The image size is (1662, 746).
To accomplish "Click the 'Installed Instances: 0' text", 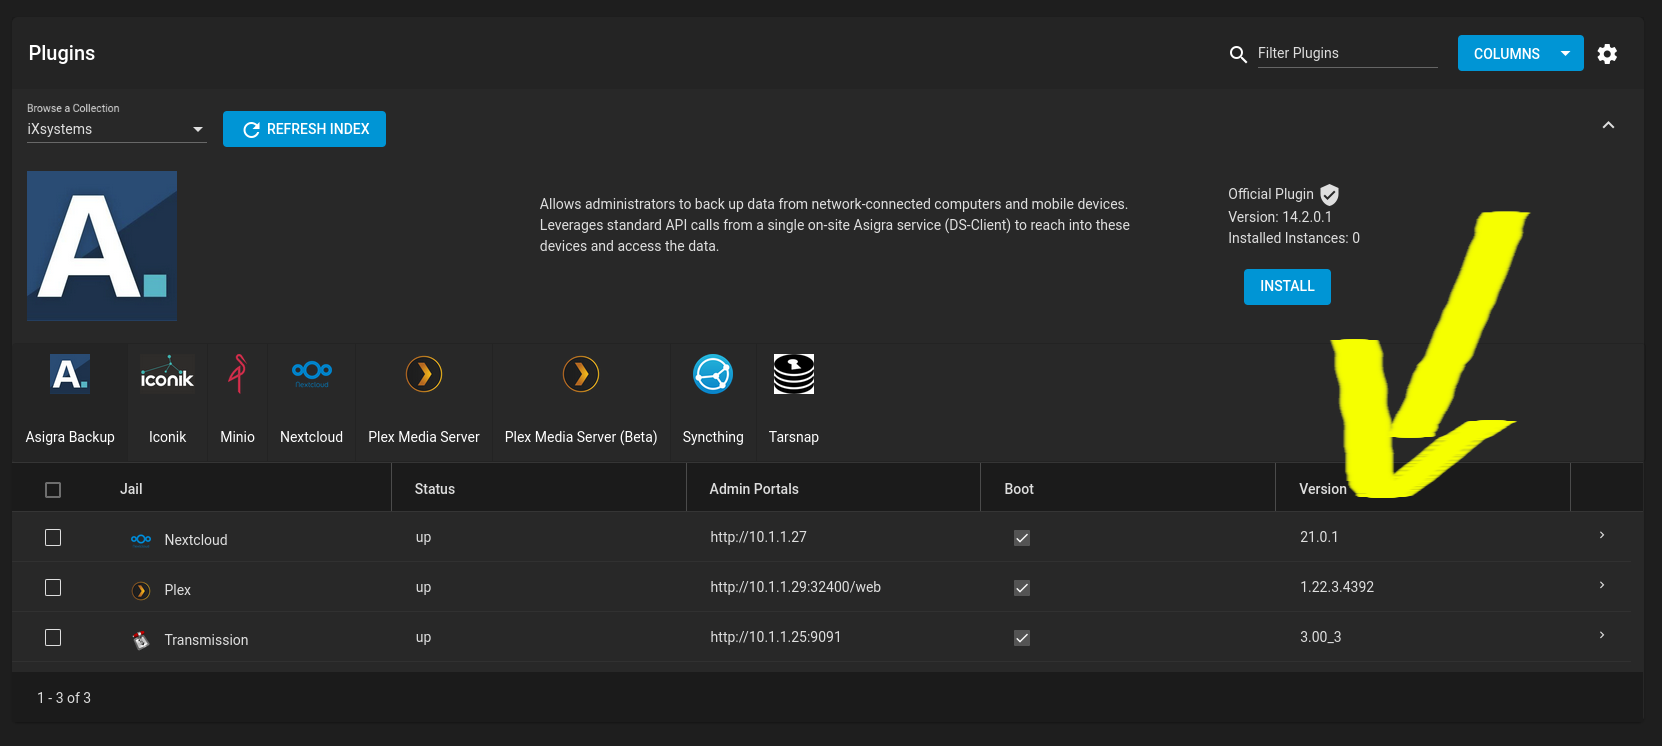I will [1294, 238].
